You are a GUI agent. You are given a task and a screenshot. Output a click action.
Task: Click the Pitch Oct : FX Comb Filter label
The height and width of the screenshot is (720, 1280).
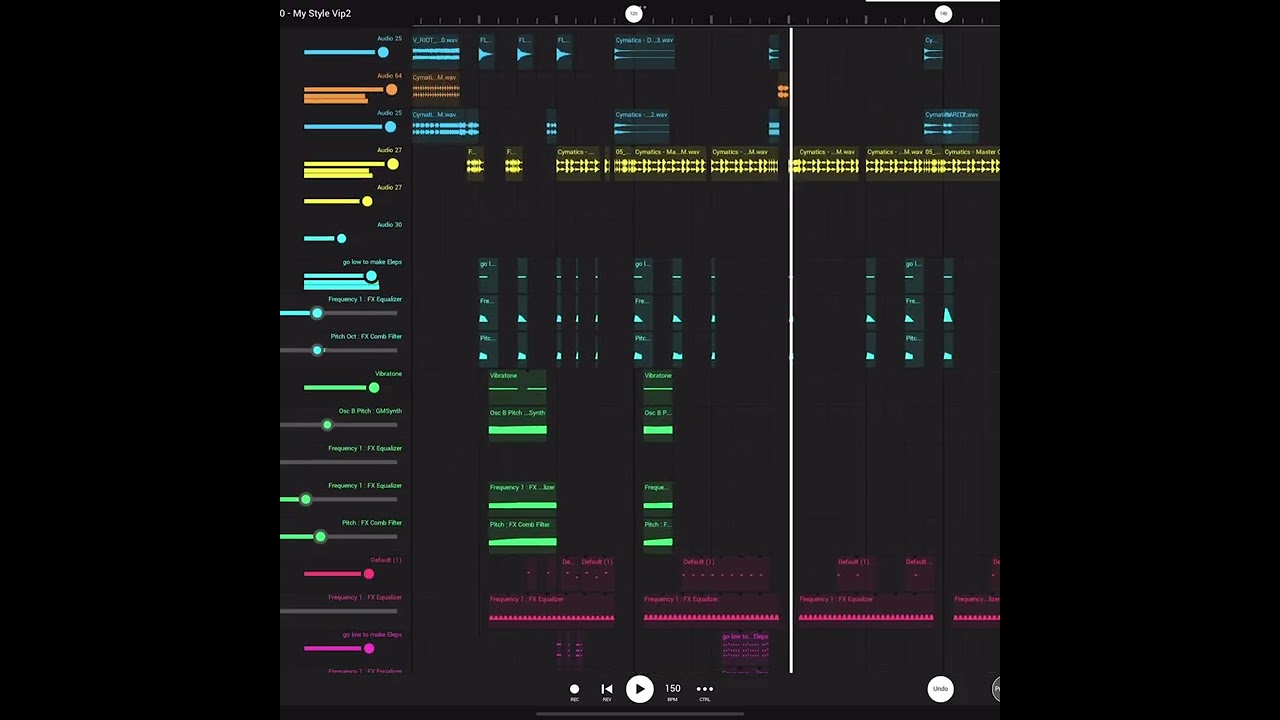click(366, 337)
